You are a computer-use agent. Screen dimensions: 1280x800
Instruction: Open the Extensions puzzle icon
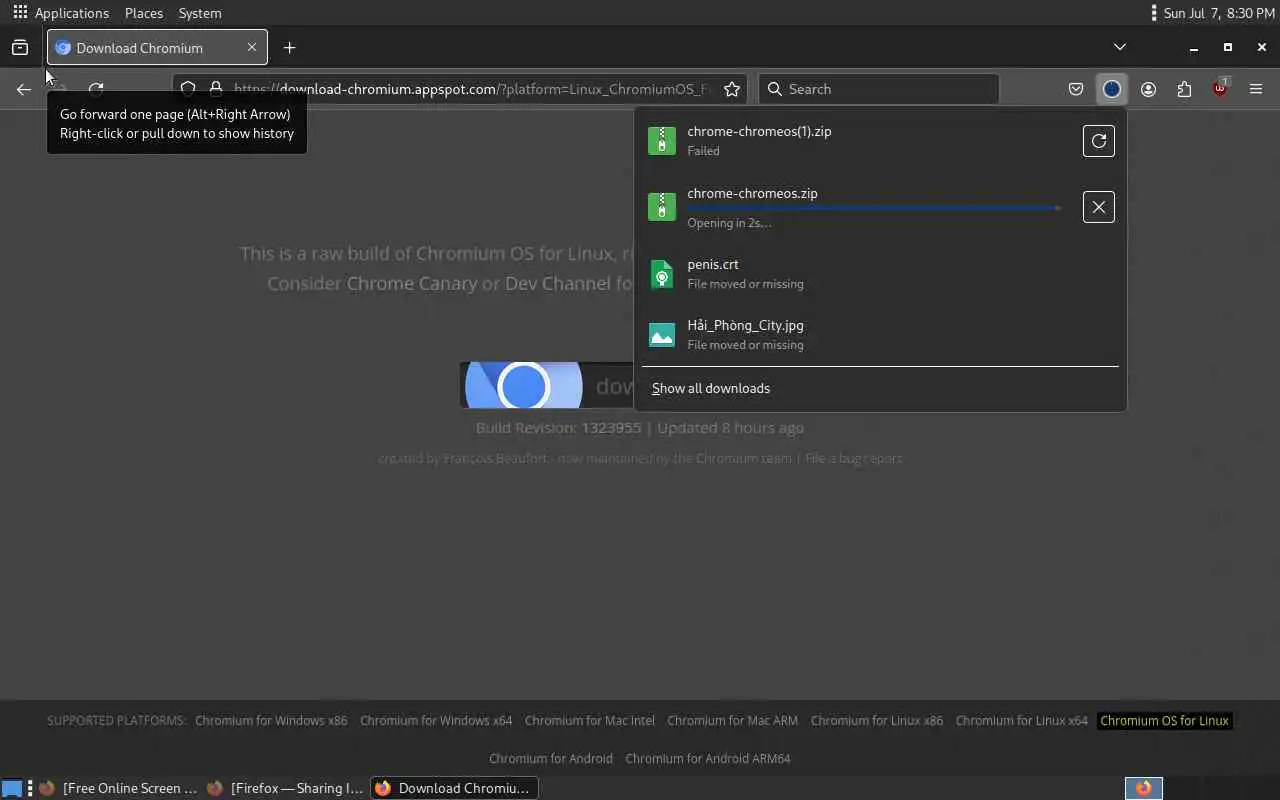coord(1184,89)
